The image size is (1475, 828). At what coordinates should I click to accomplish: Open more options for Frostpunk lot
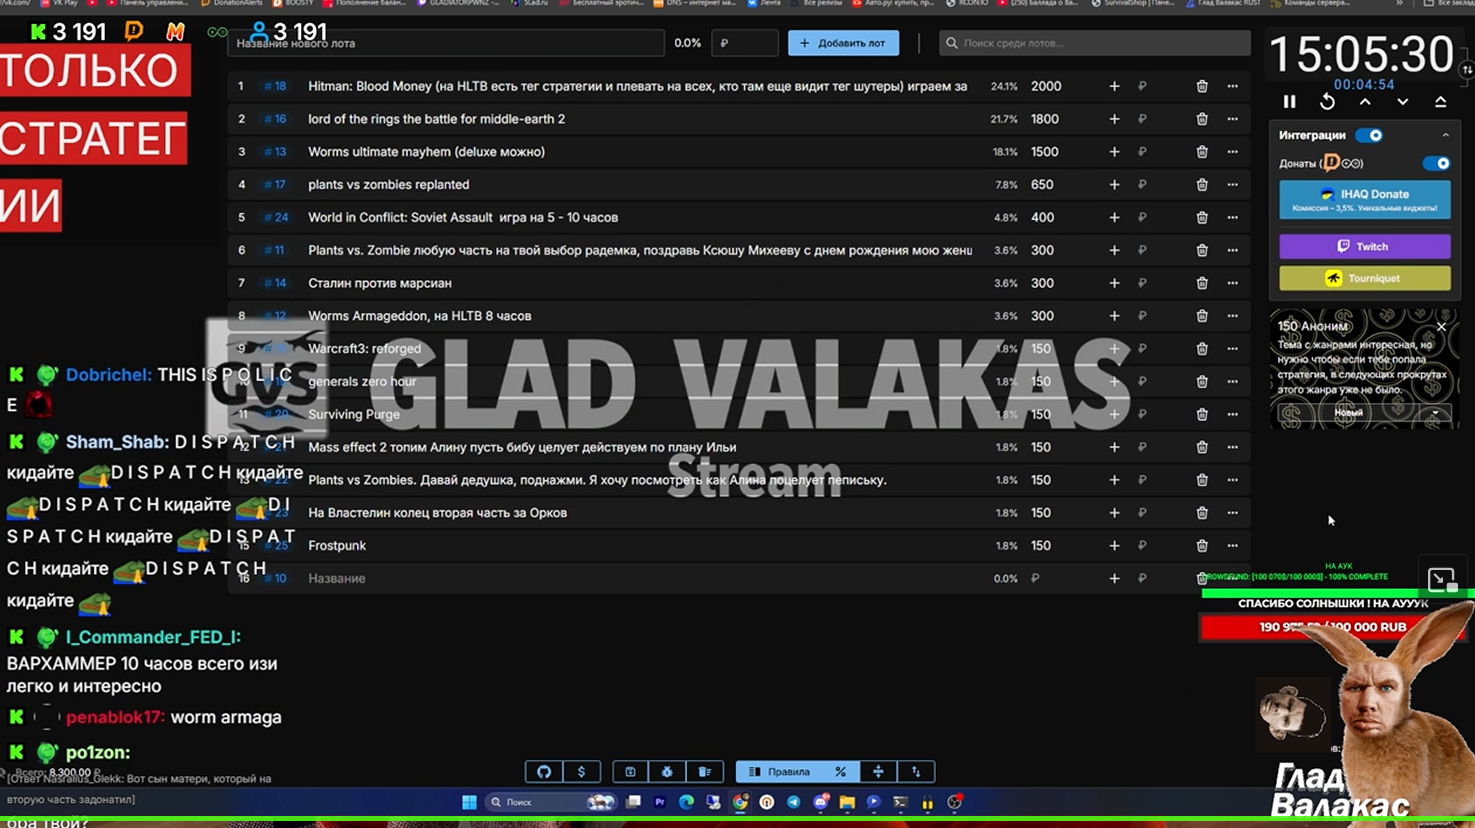[x=1233, y=546]
